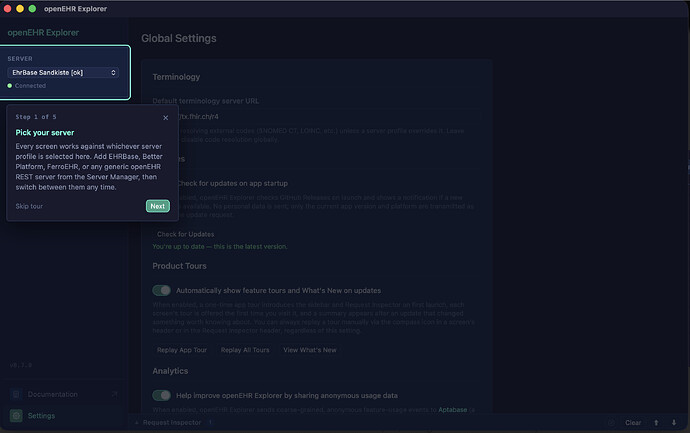Click View What's New button
The width and height of the screenshot is (690, 433).
pyautogui.click(x=310, y=350)
